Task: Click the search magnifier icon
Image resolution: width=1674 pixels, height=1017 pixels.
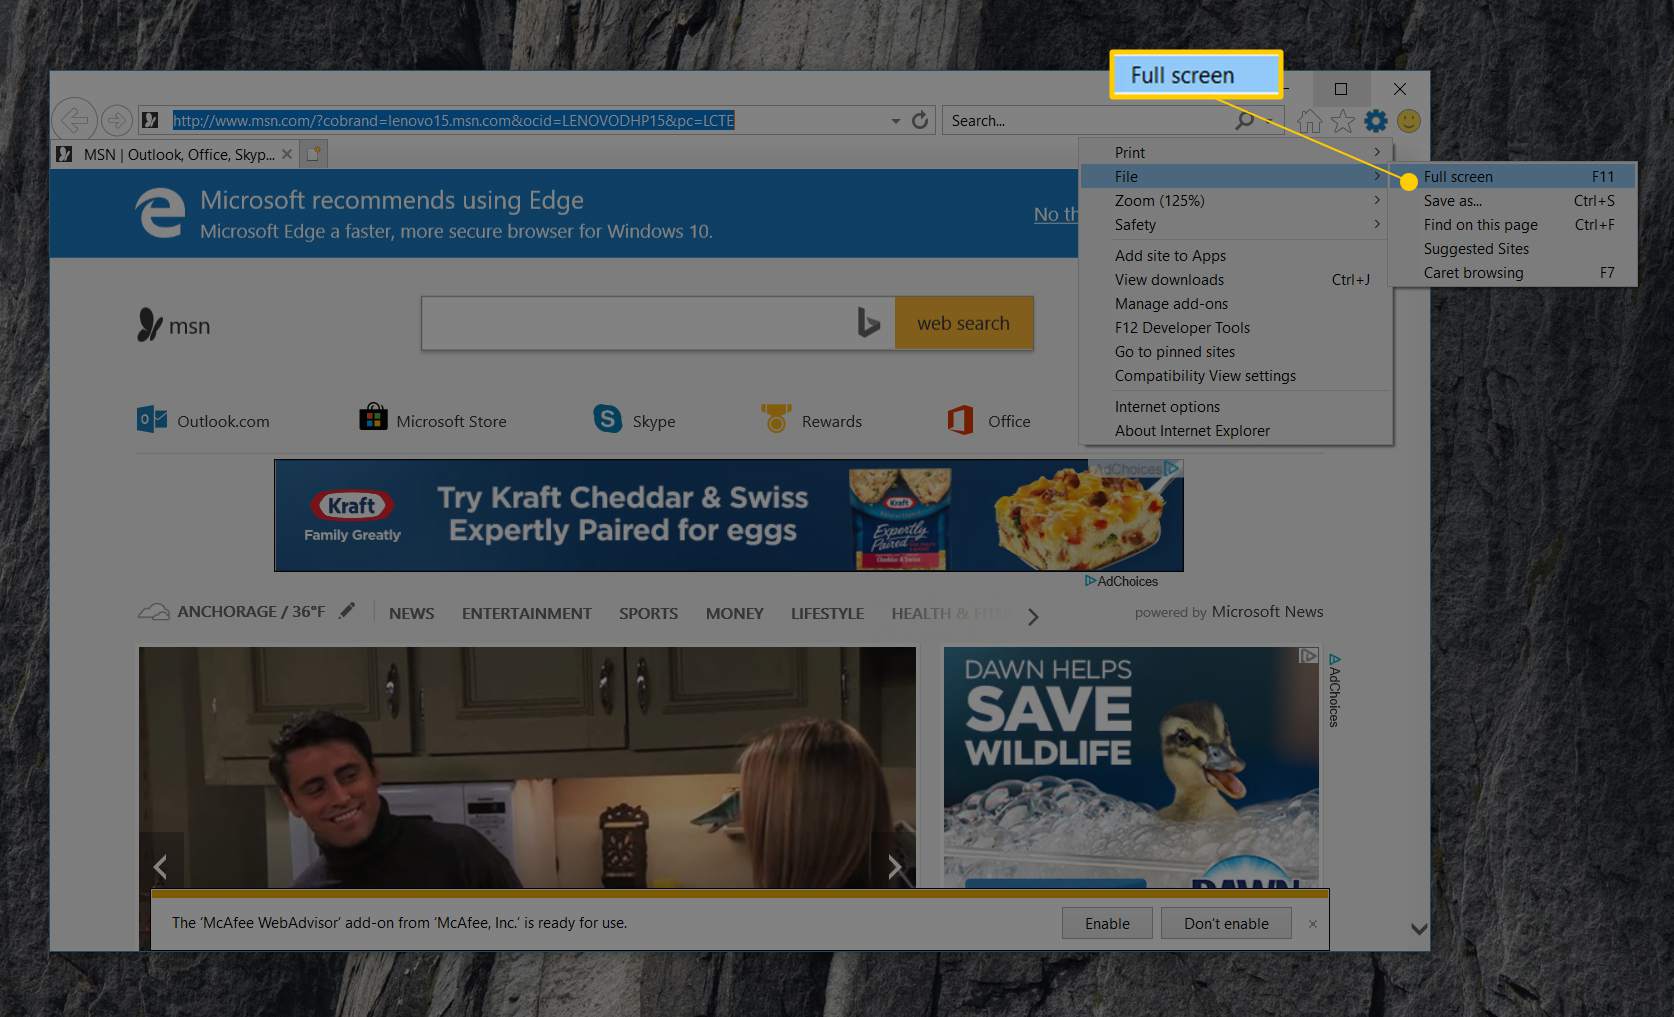Action: tap(1244, 121)
